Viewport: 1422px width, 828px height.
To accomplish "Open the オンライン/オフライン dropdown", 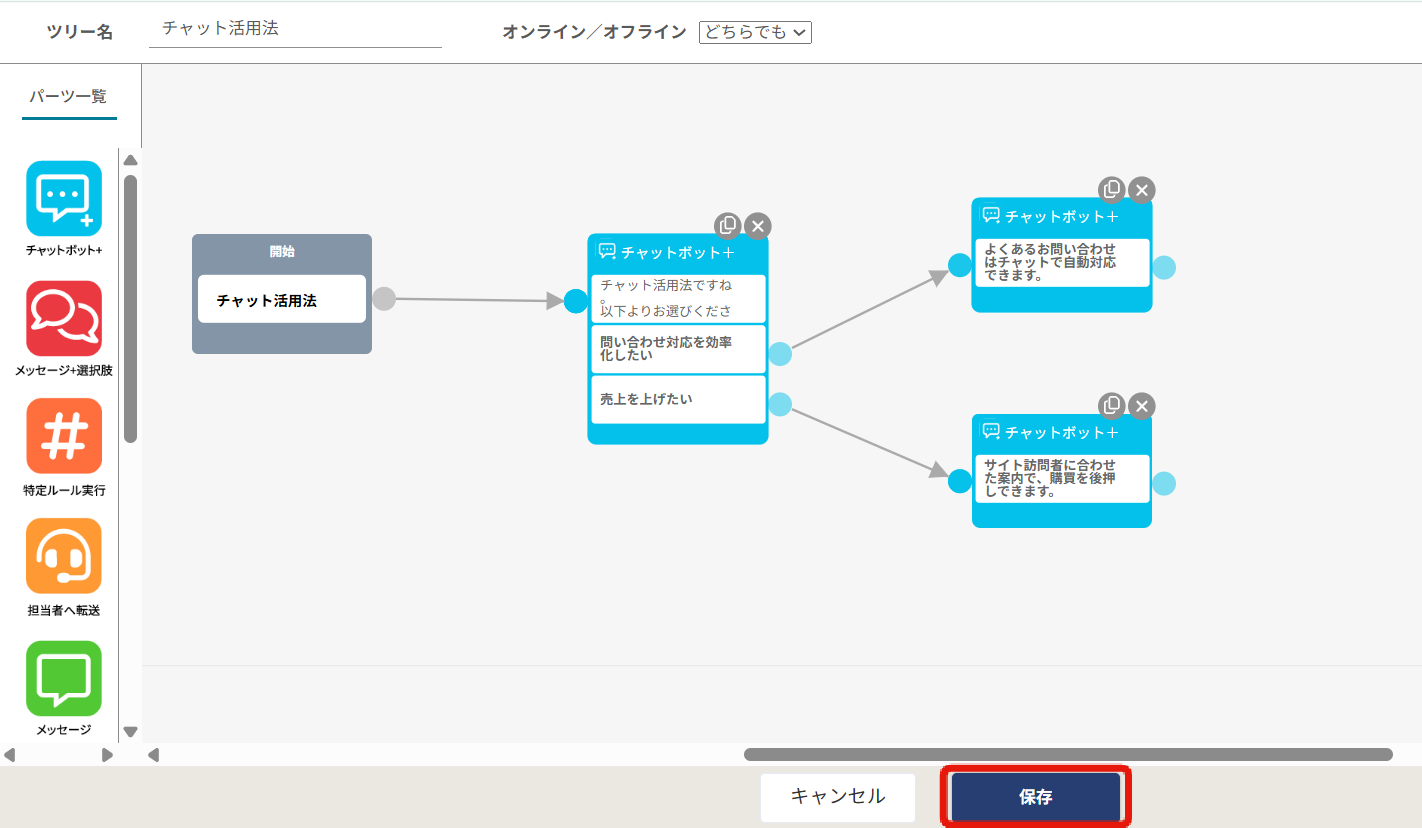I will [x=755, y=32].
